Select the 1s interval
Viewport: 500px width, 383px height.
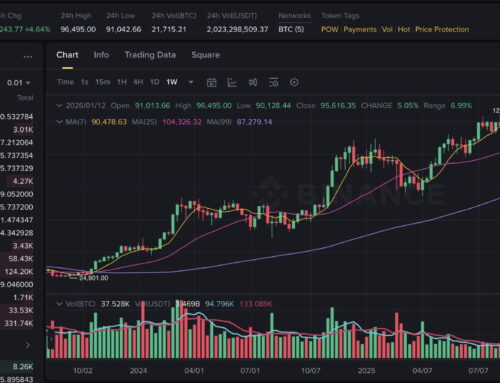(x=85, y=82)
